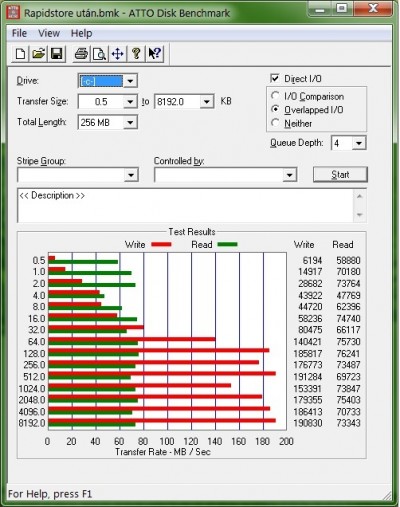Click the Start button
This screenshot has width=400, height=507.
340,174
